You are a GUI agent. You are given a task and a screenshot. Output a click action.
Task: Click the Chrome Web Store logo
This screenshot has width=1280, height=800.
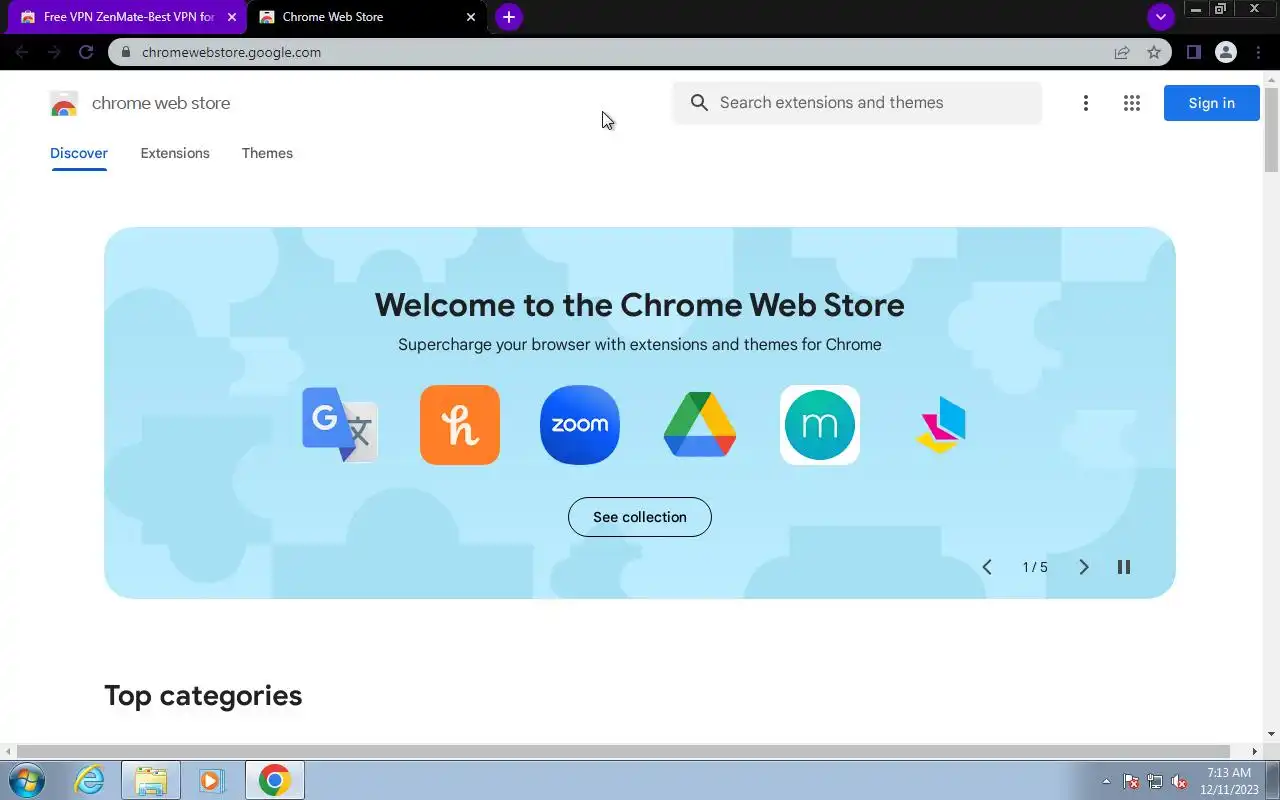(64, 103)
